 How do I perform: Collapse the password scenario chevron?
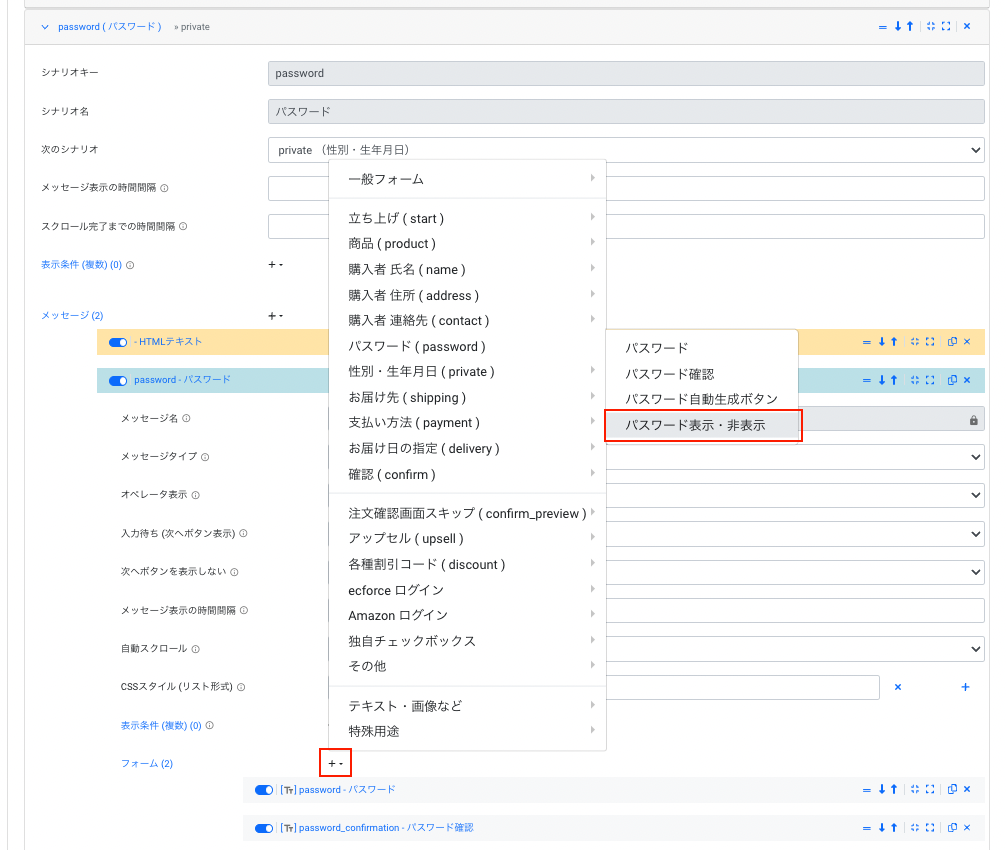(45, 27)
